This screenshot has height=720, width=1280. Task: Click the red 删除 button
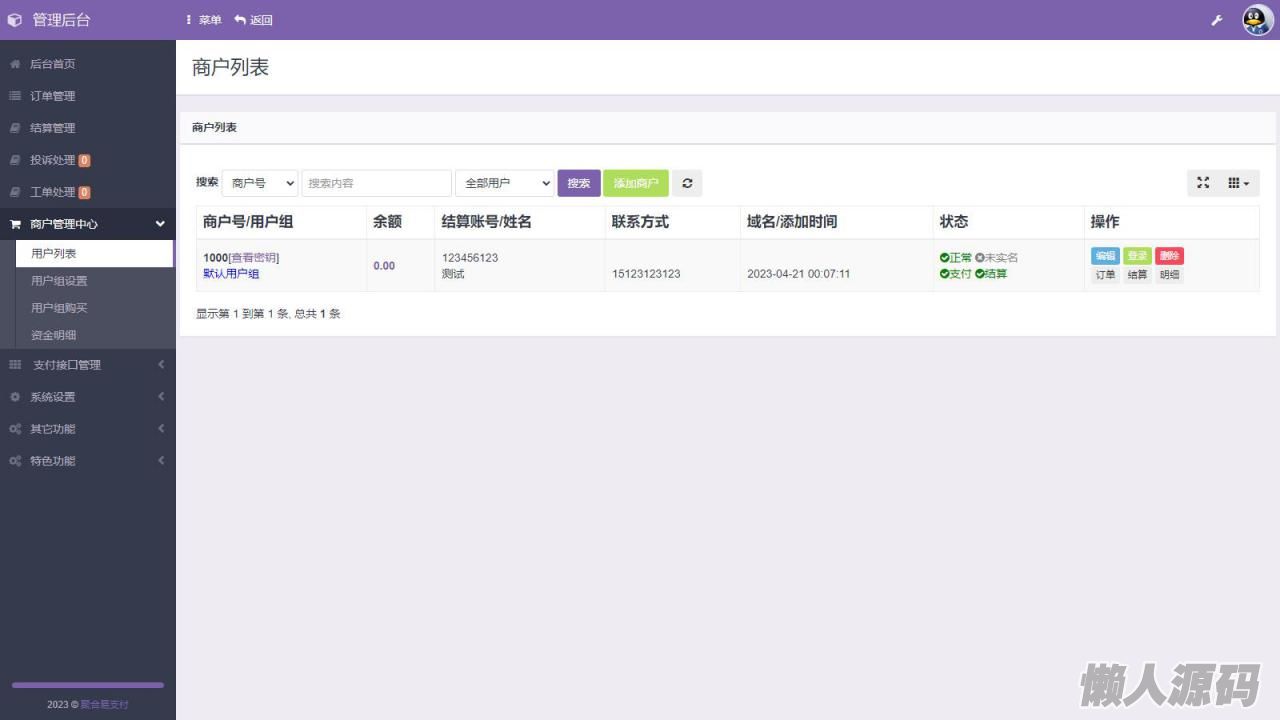[1169, 256]
